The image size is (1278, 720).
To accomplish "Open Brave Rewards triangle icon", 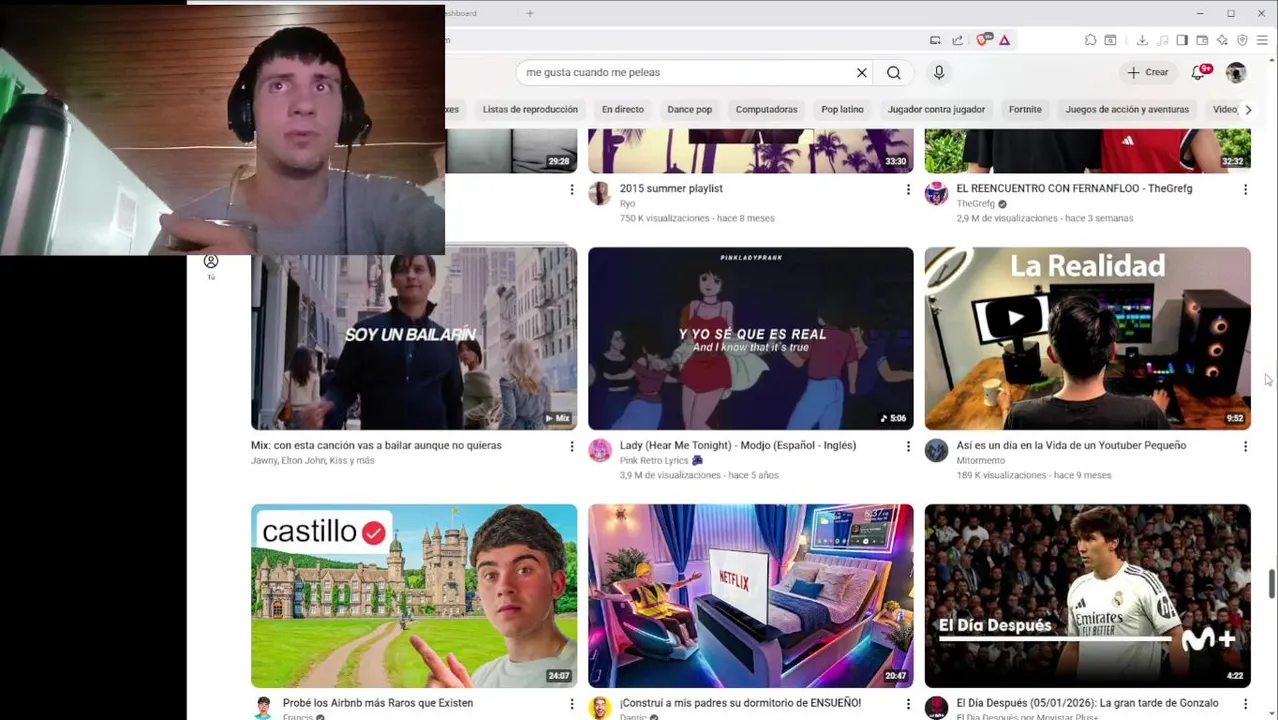I will tap(1004, 40).
